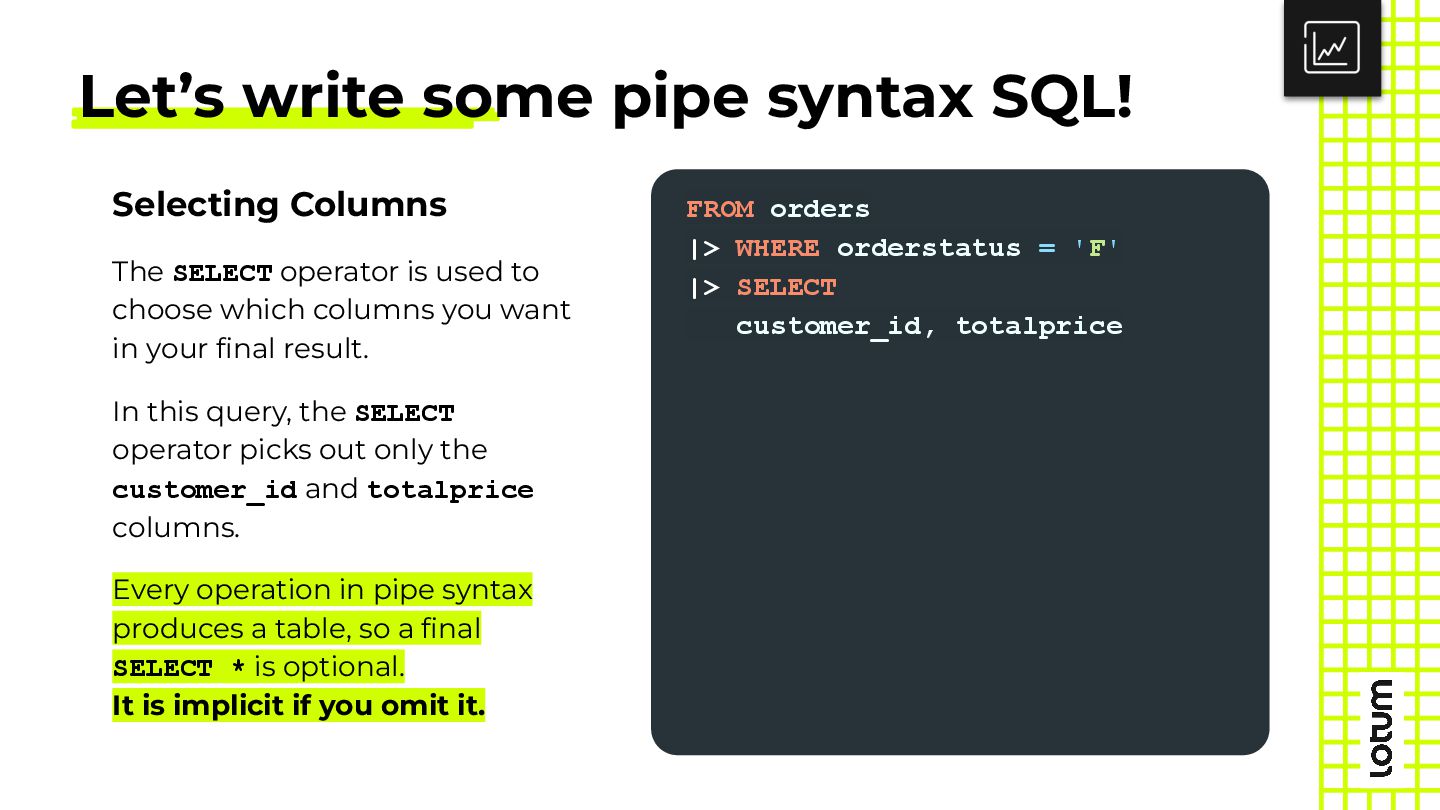Click the chart icon in the black square

(x=1332, y=47)
